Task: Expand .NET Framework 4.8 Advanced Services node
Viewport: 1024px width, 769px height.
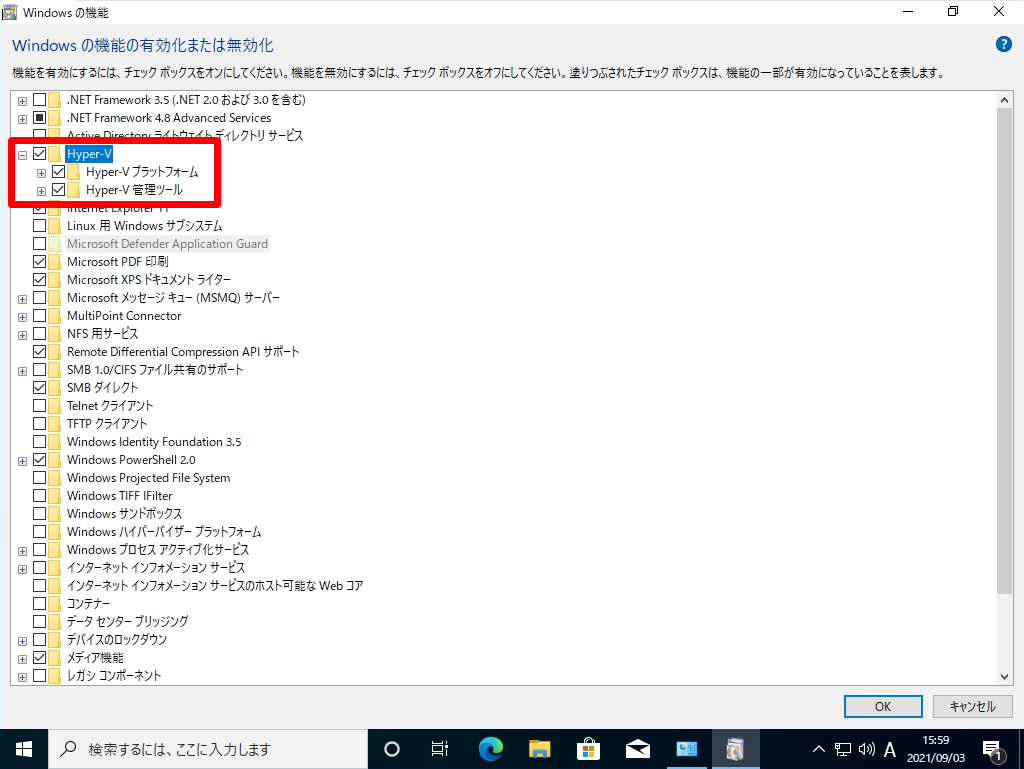Action: pos(22,119)
